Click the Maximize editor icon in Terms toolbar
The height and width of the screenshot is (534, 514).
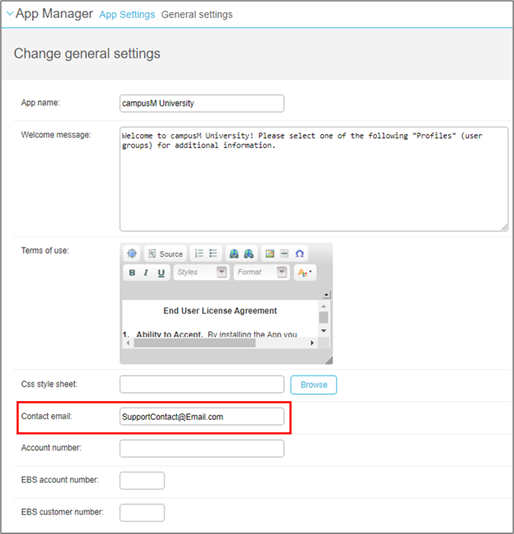[x=132, y=254]
